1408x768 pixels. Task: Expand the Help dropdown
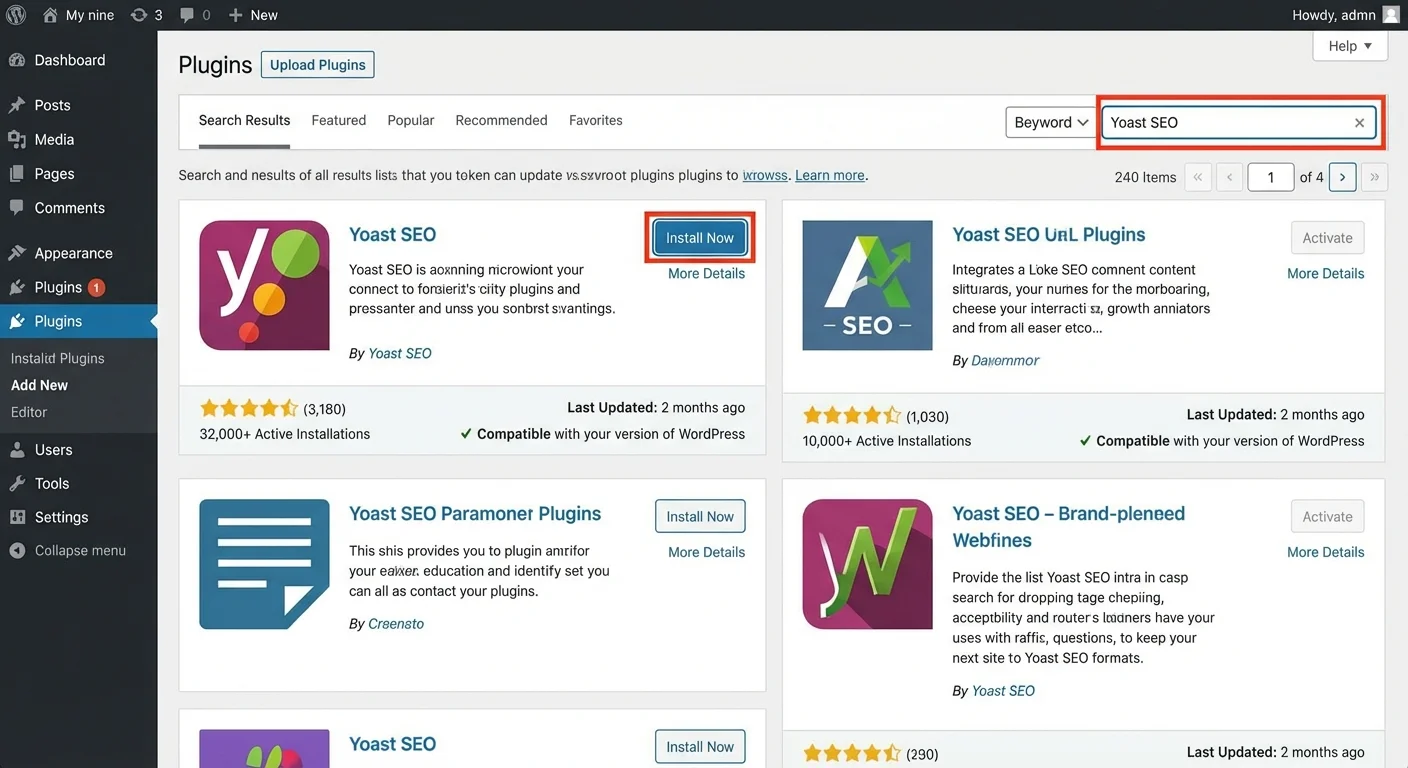[1350, 46]
